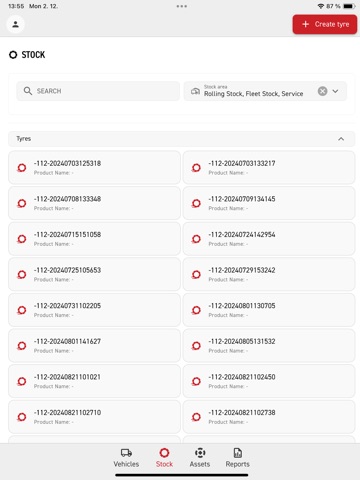Open tyre -112-20240821102450
360x480 pixels.
[x=269, y=381]
